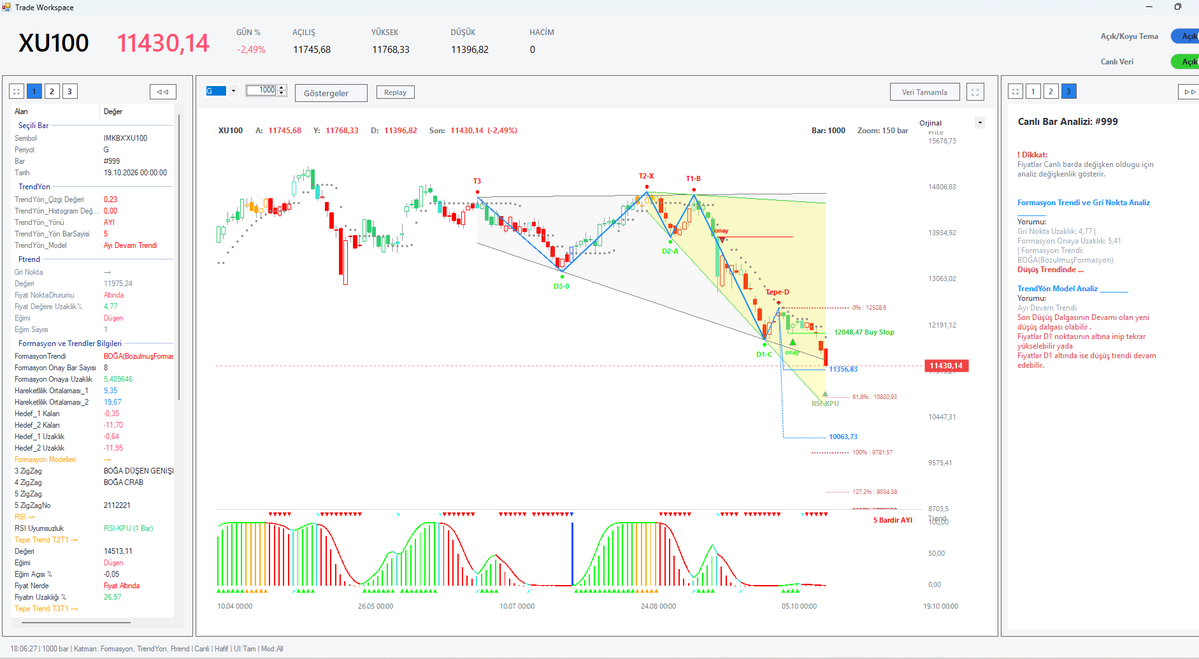Screen dimensions: 1199x659
Task: Switch to tab 1 in the left panel
Action: click(x=34, y=92)
